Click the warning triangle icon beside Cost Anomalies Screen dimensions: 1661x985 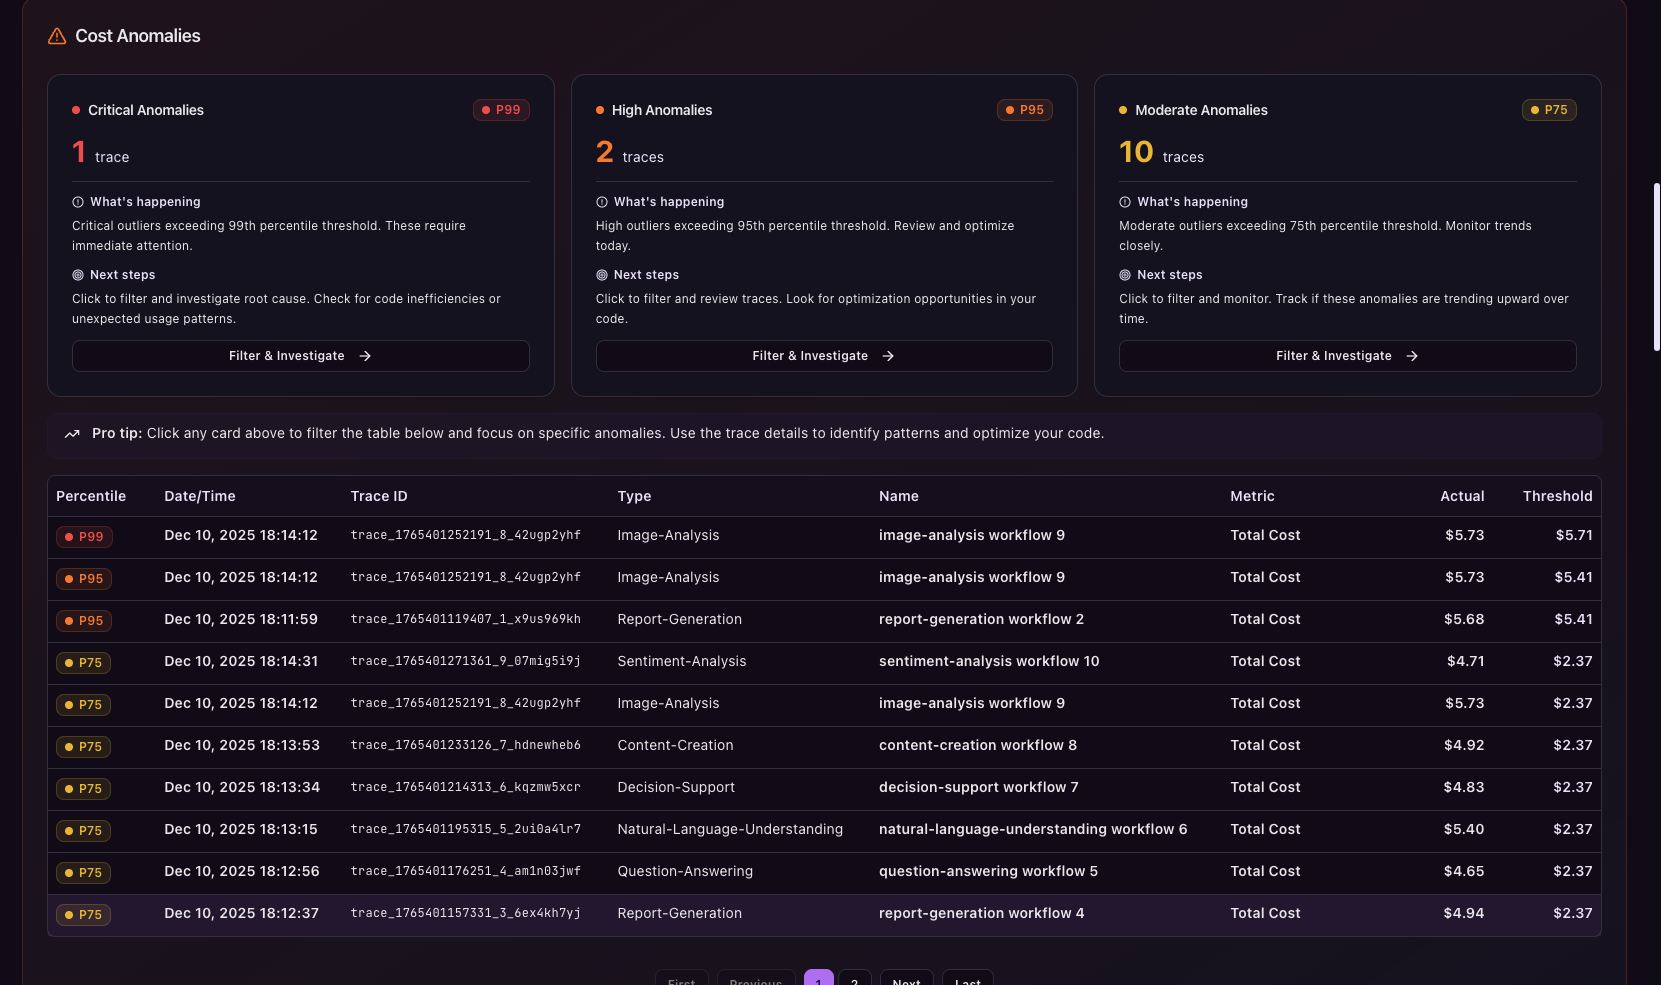pos(57,36)
